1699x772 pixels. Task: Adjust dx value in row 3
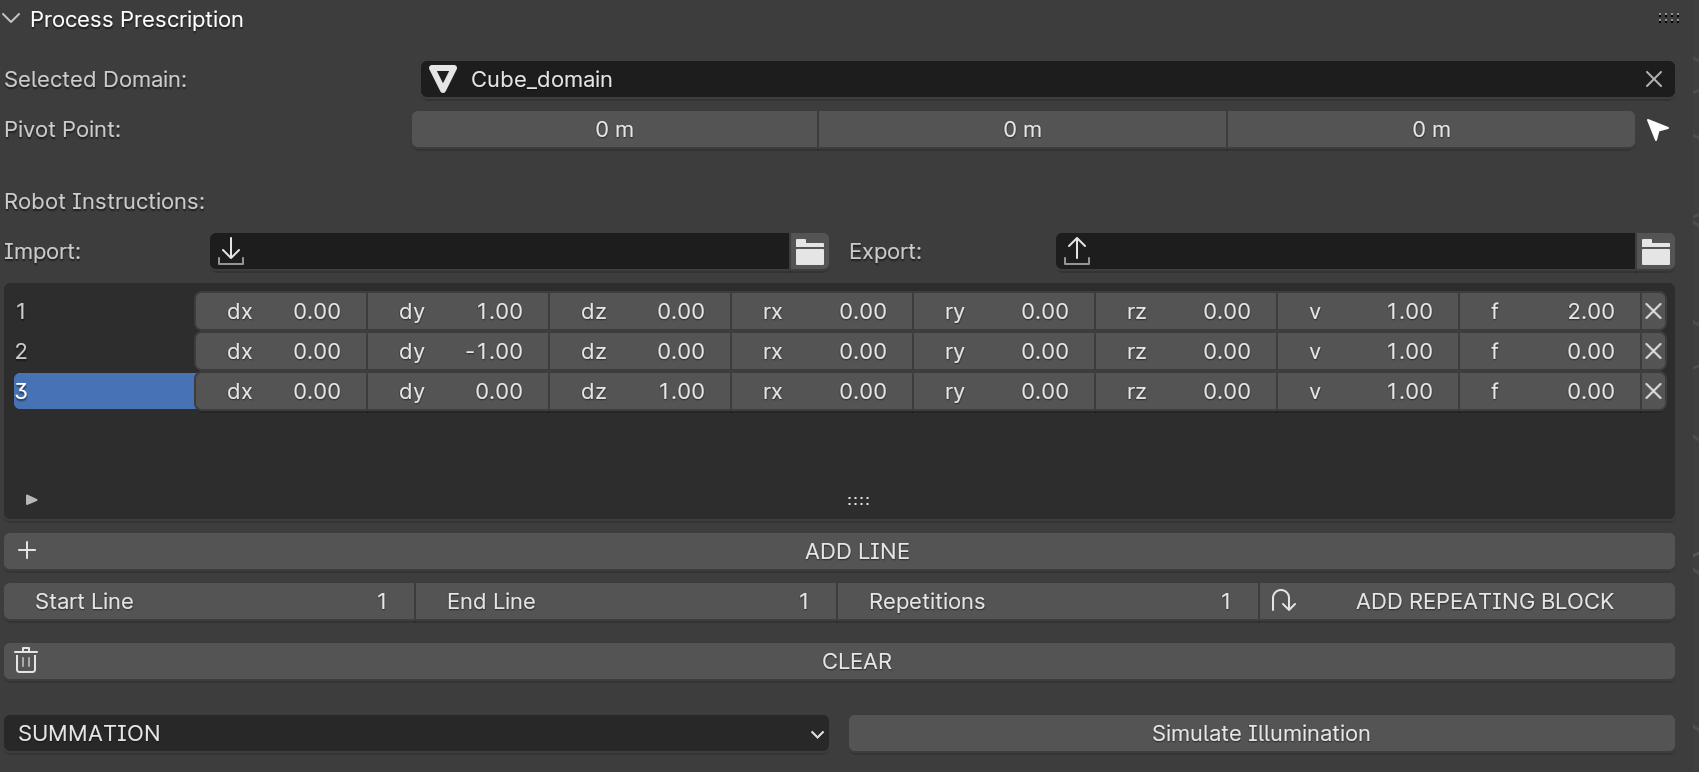click(281, 391)
